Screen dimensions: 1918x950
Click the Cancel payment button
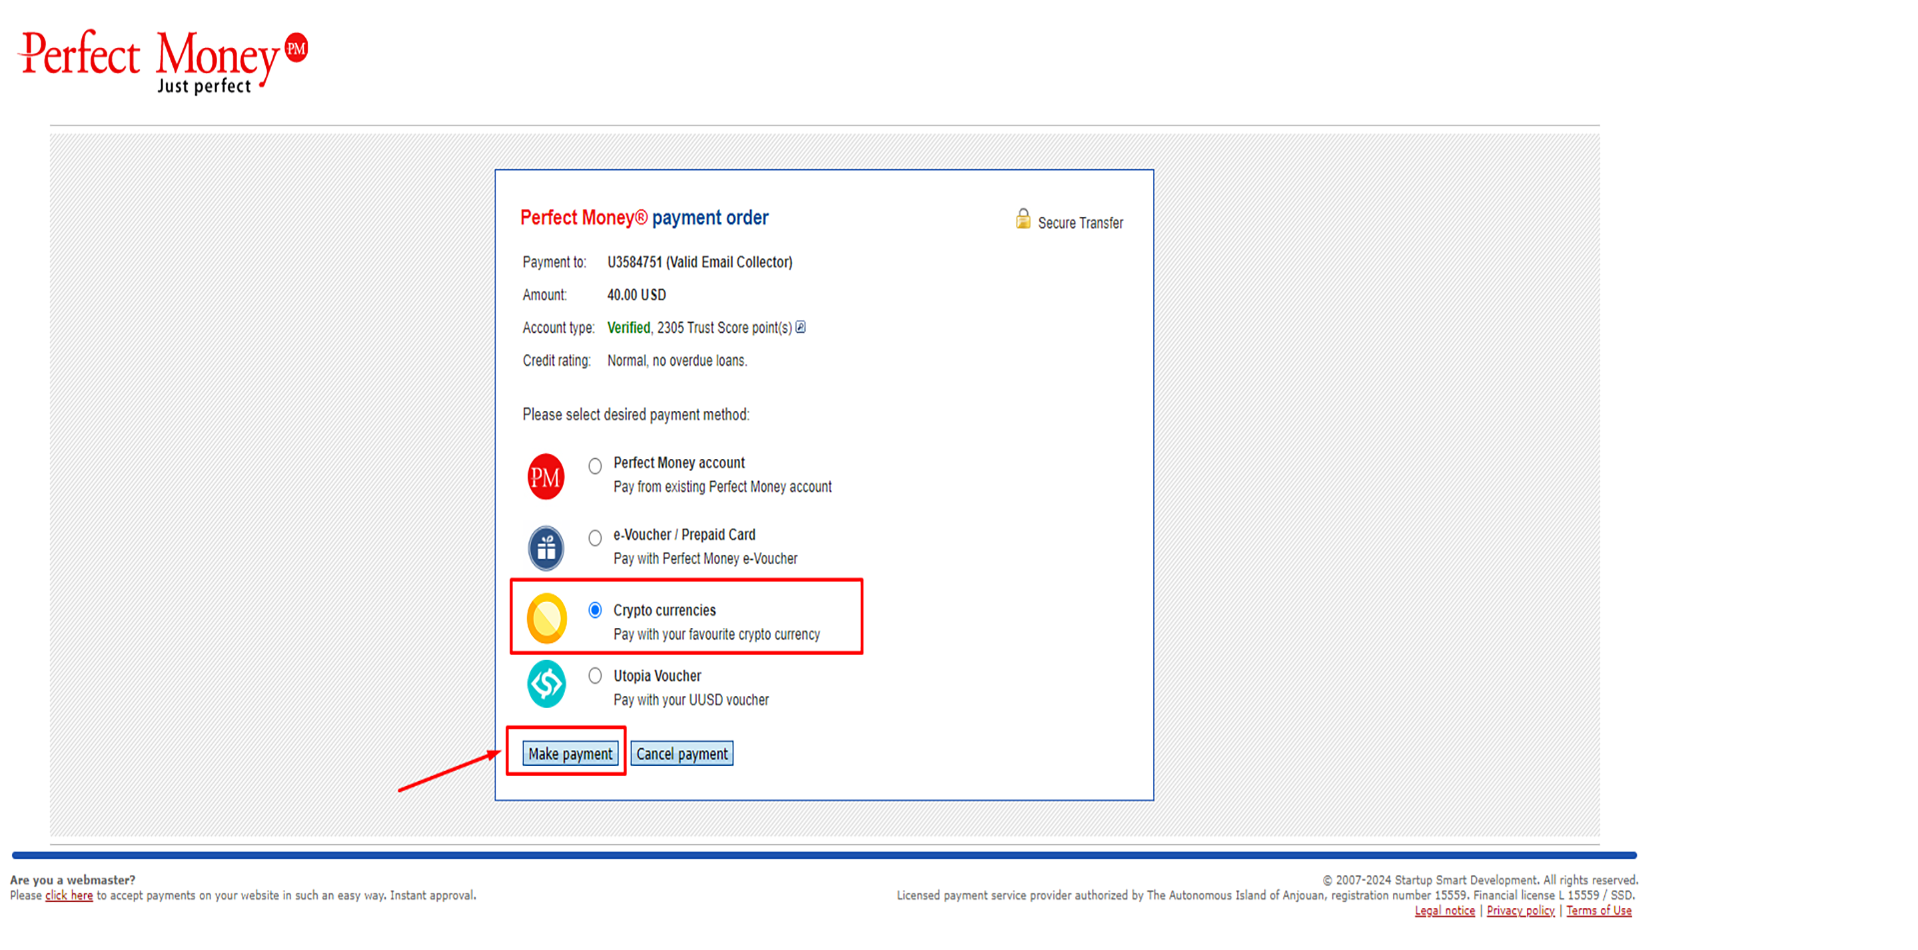(x=682, y=754)
